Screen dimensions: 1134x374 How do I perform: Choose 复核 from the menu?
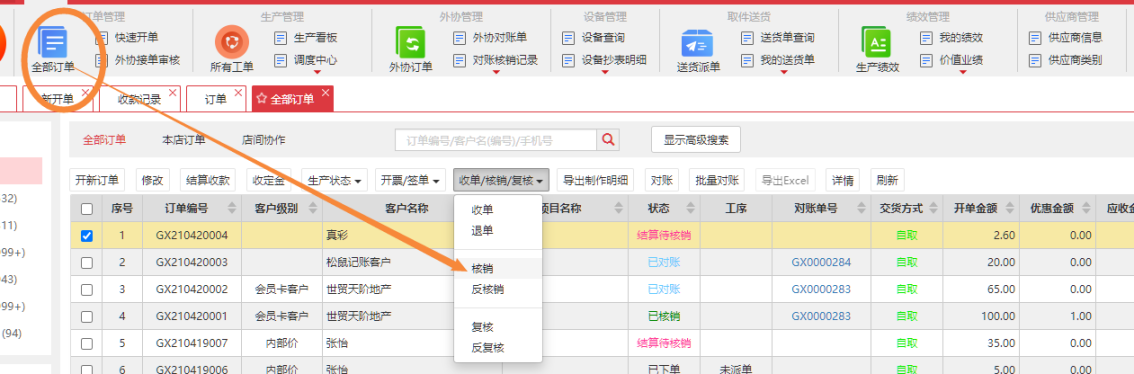[498, 327]
